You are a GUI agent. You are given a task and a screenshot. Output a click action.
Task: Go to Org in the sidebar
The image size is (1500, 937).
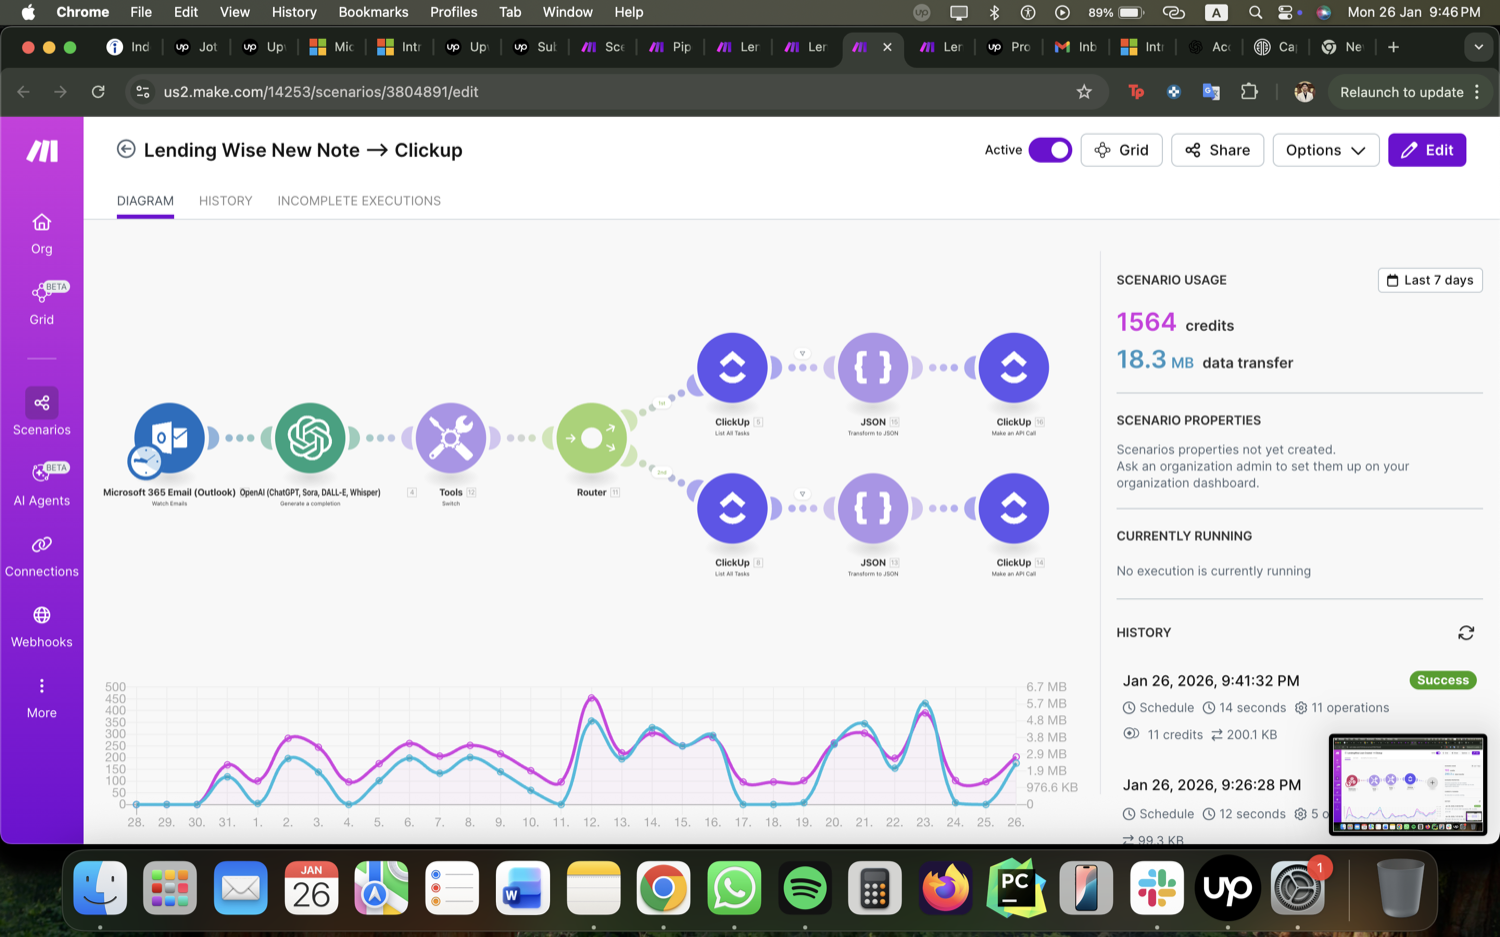pyautogui.click(x=42, y=234)
